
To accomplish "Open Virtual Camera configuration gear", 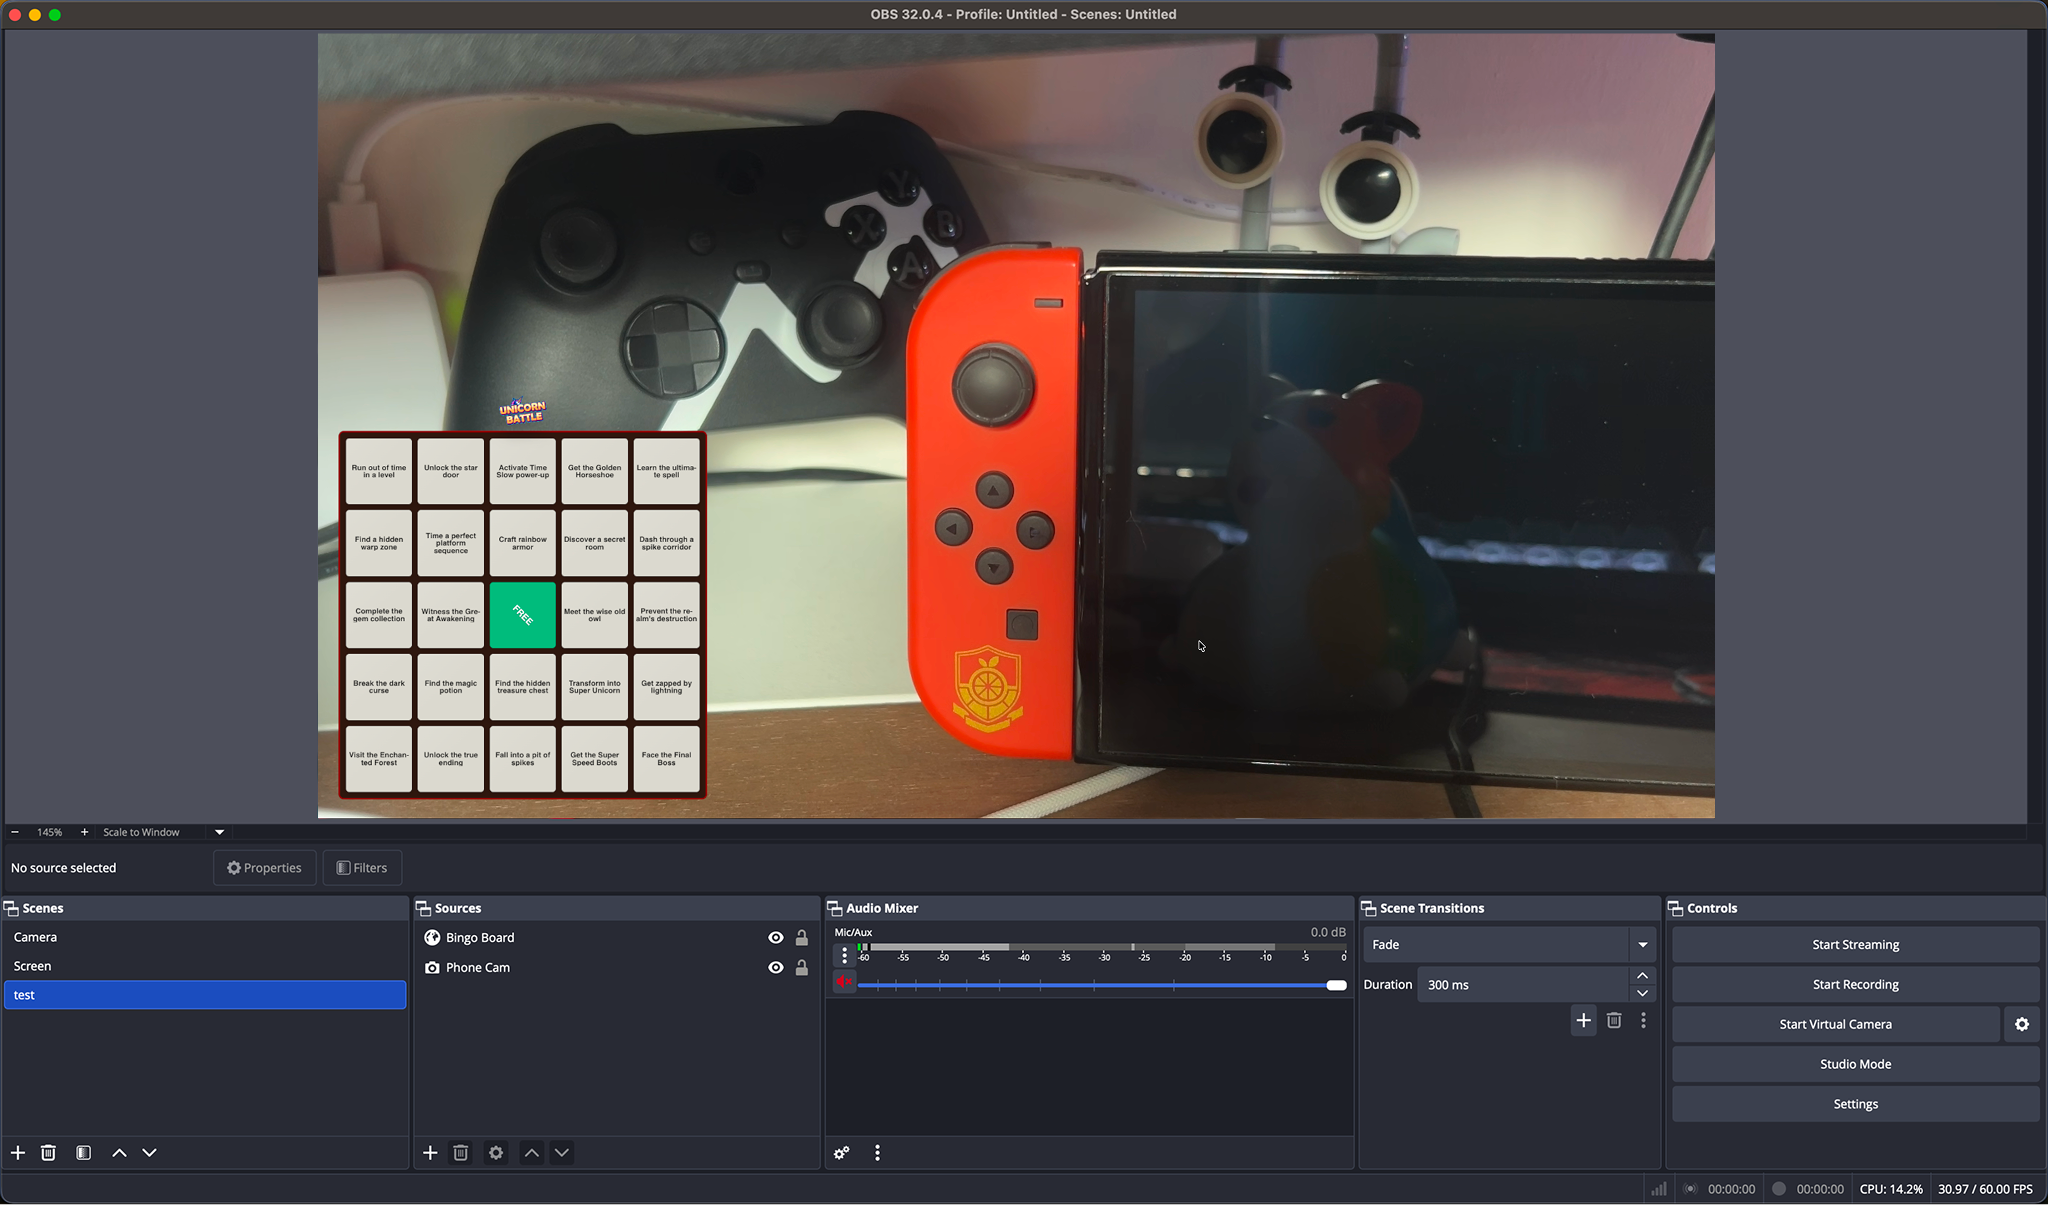I will tap(2021, 1023).
